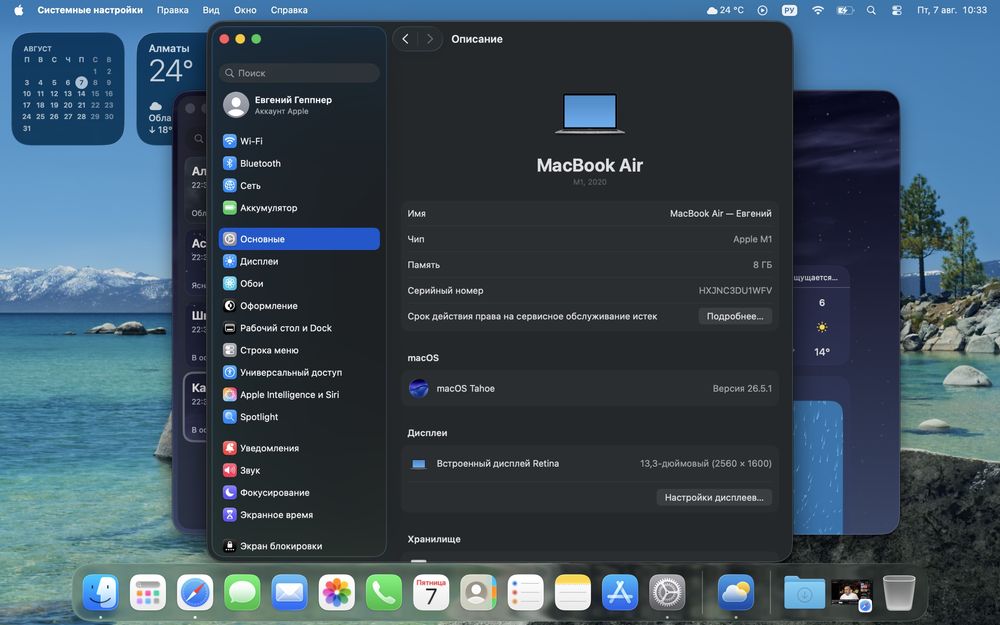Open the Apple menu
The height and width of the screenshot is (625, 1000).
[18, 10]
